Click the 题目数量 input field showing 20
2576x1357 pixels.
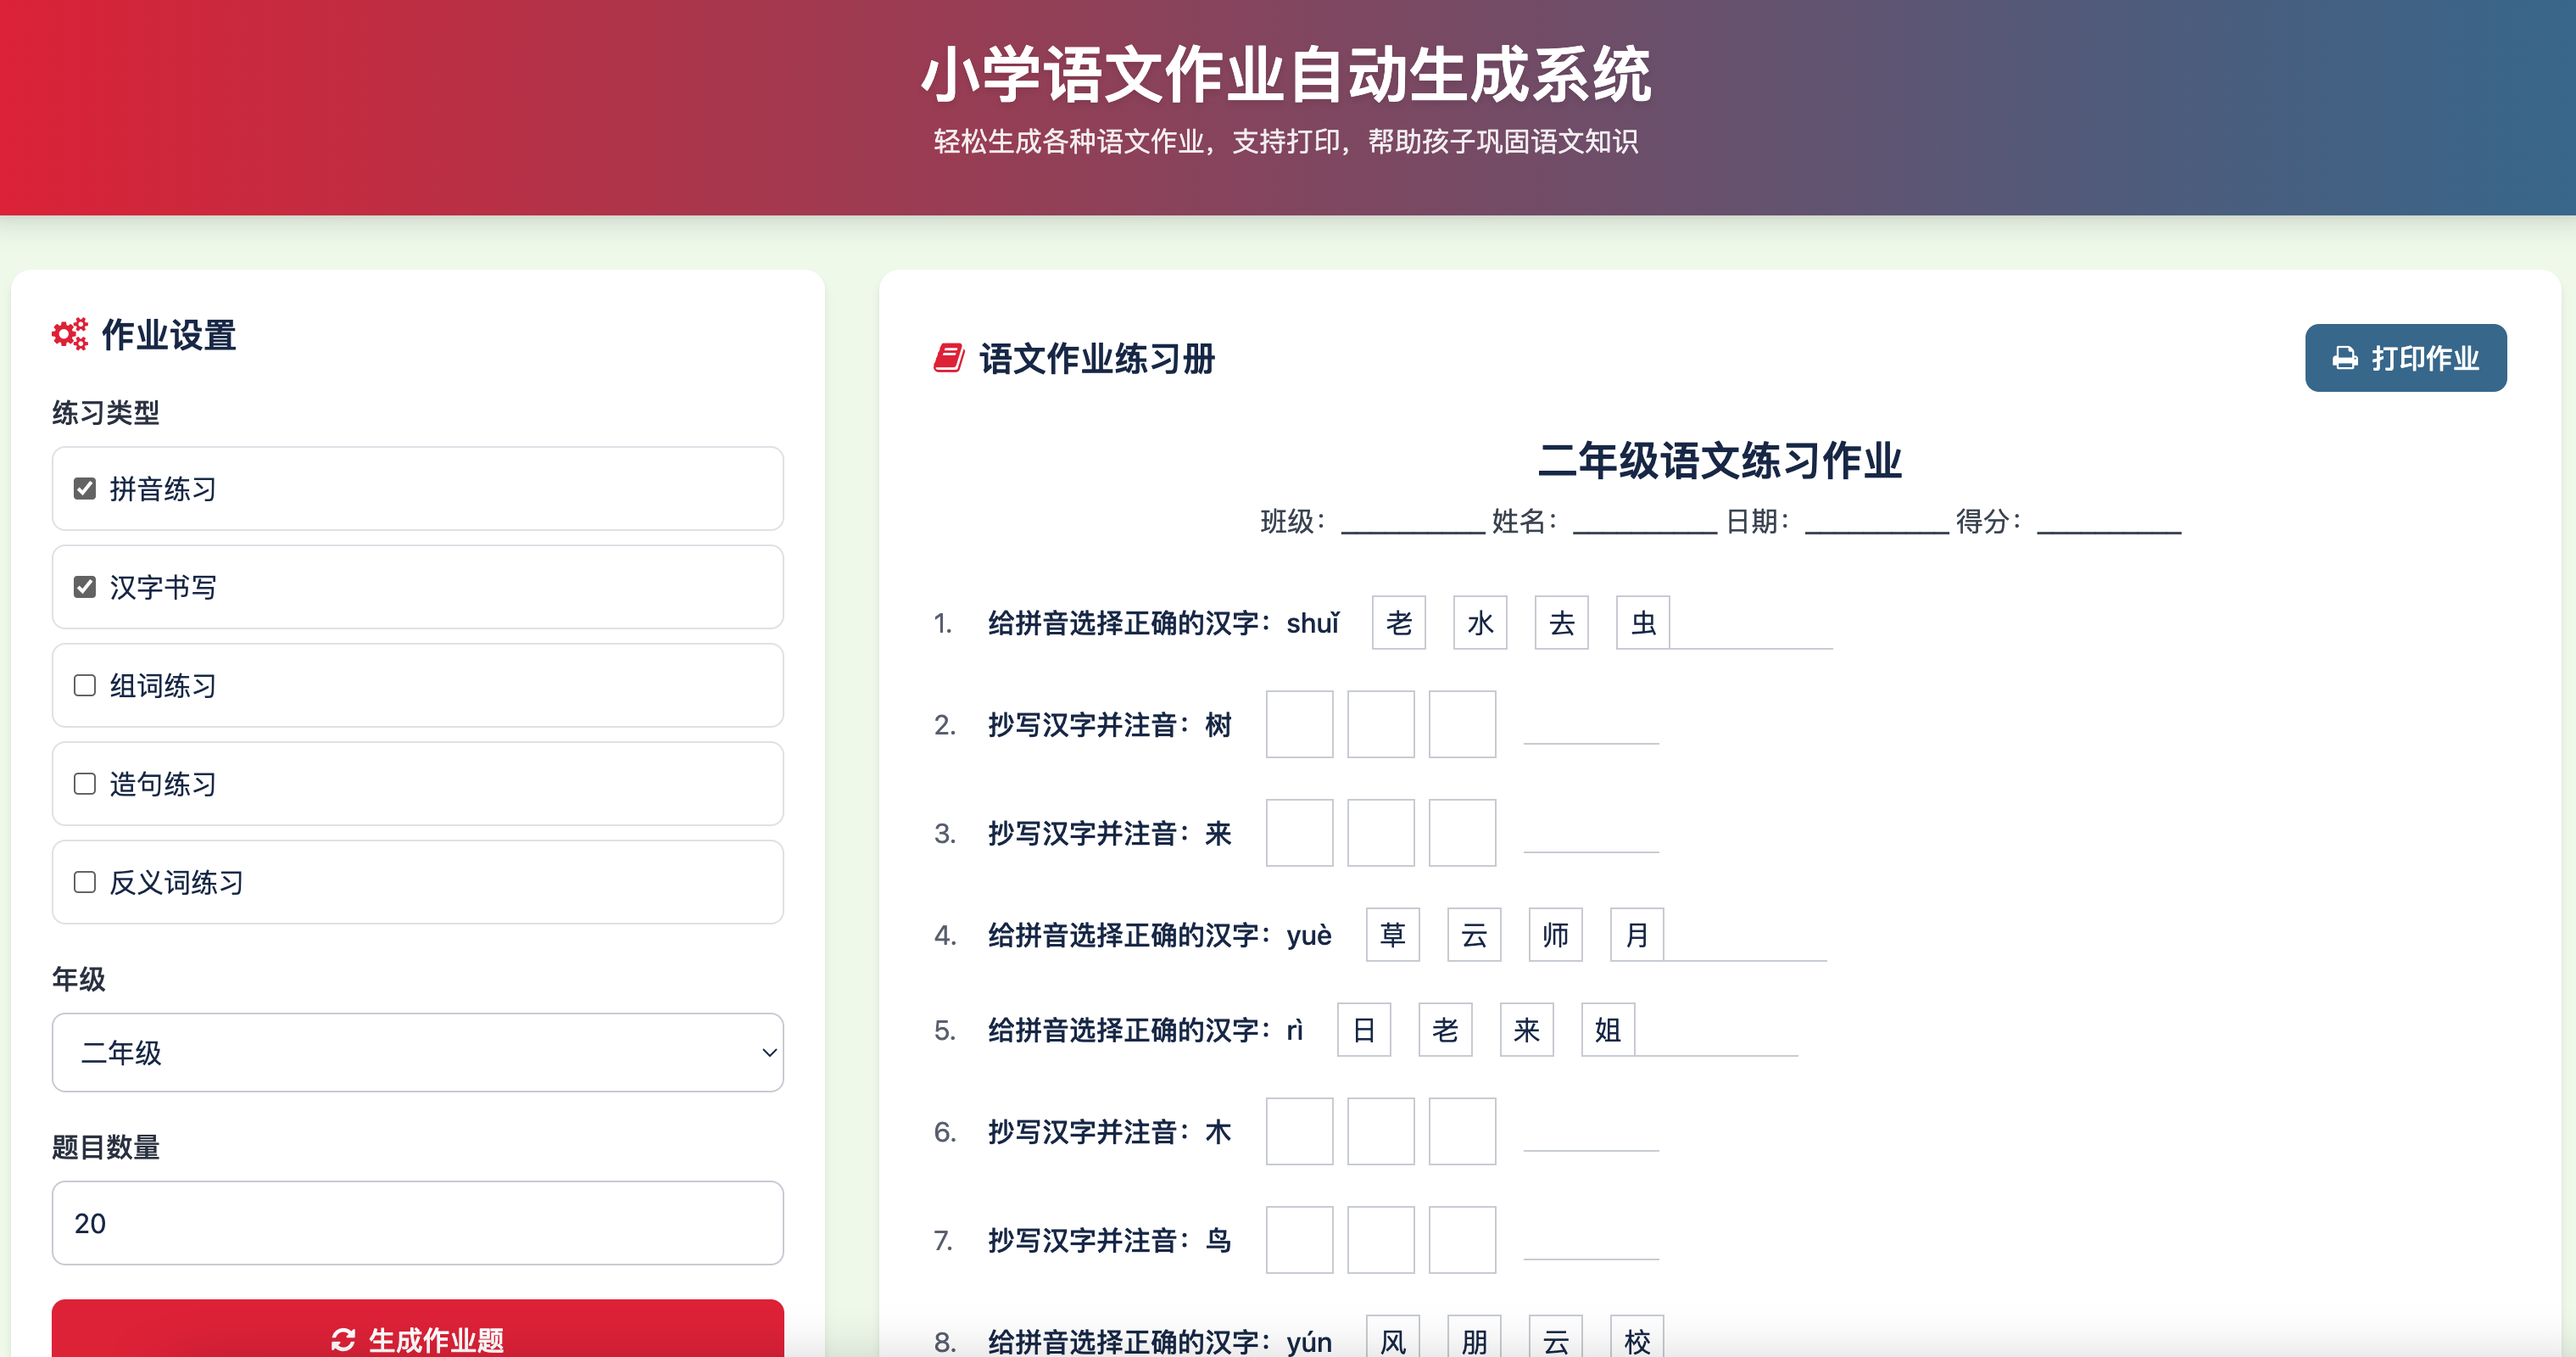418,1222
